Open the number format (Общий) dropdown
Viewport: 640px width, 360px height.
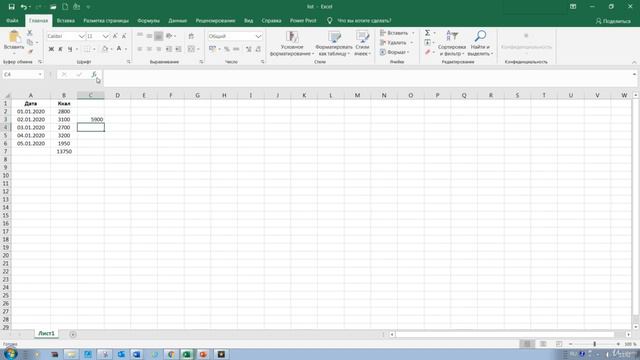[x=258, y=36]
